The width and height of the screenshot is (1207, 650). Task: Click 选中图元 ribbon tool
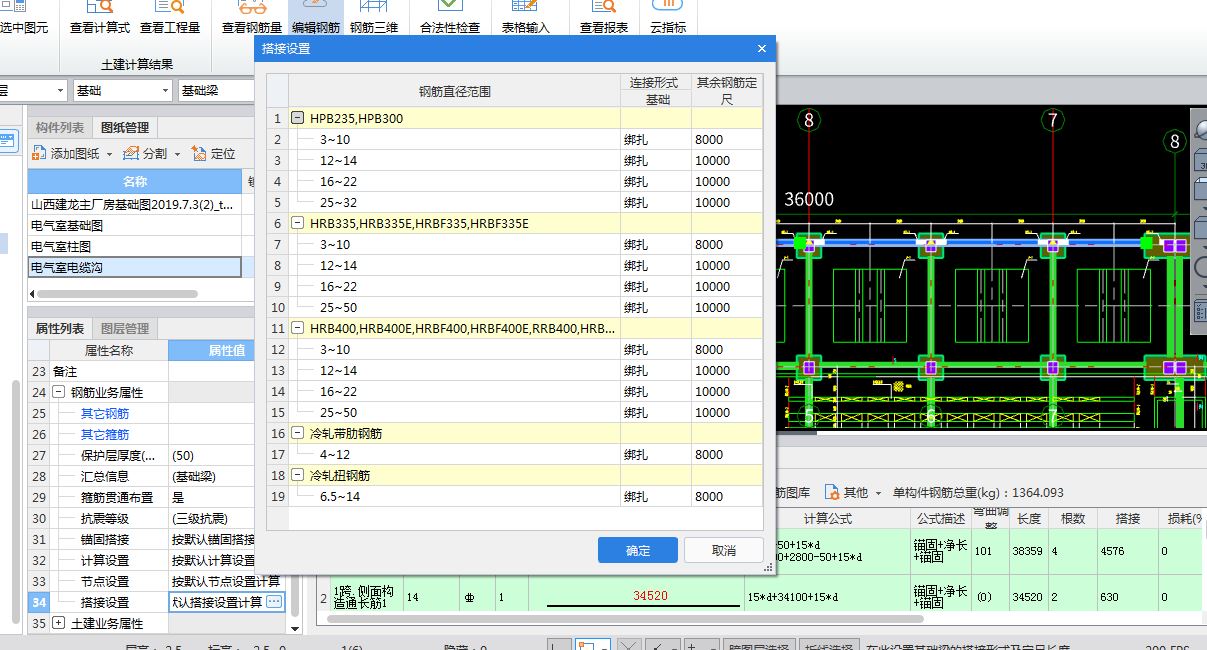click(24, 18)
